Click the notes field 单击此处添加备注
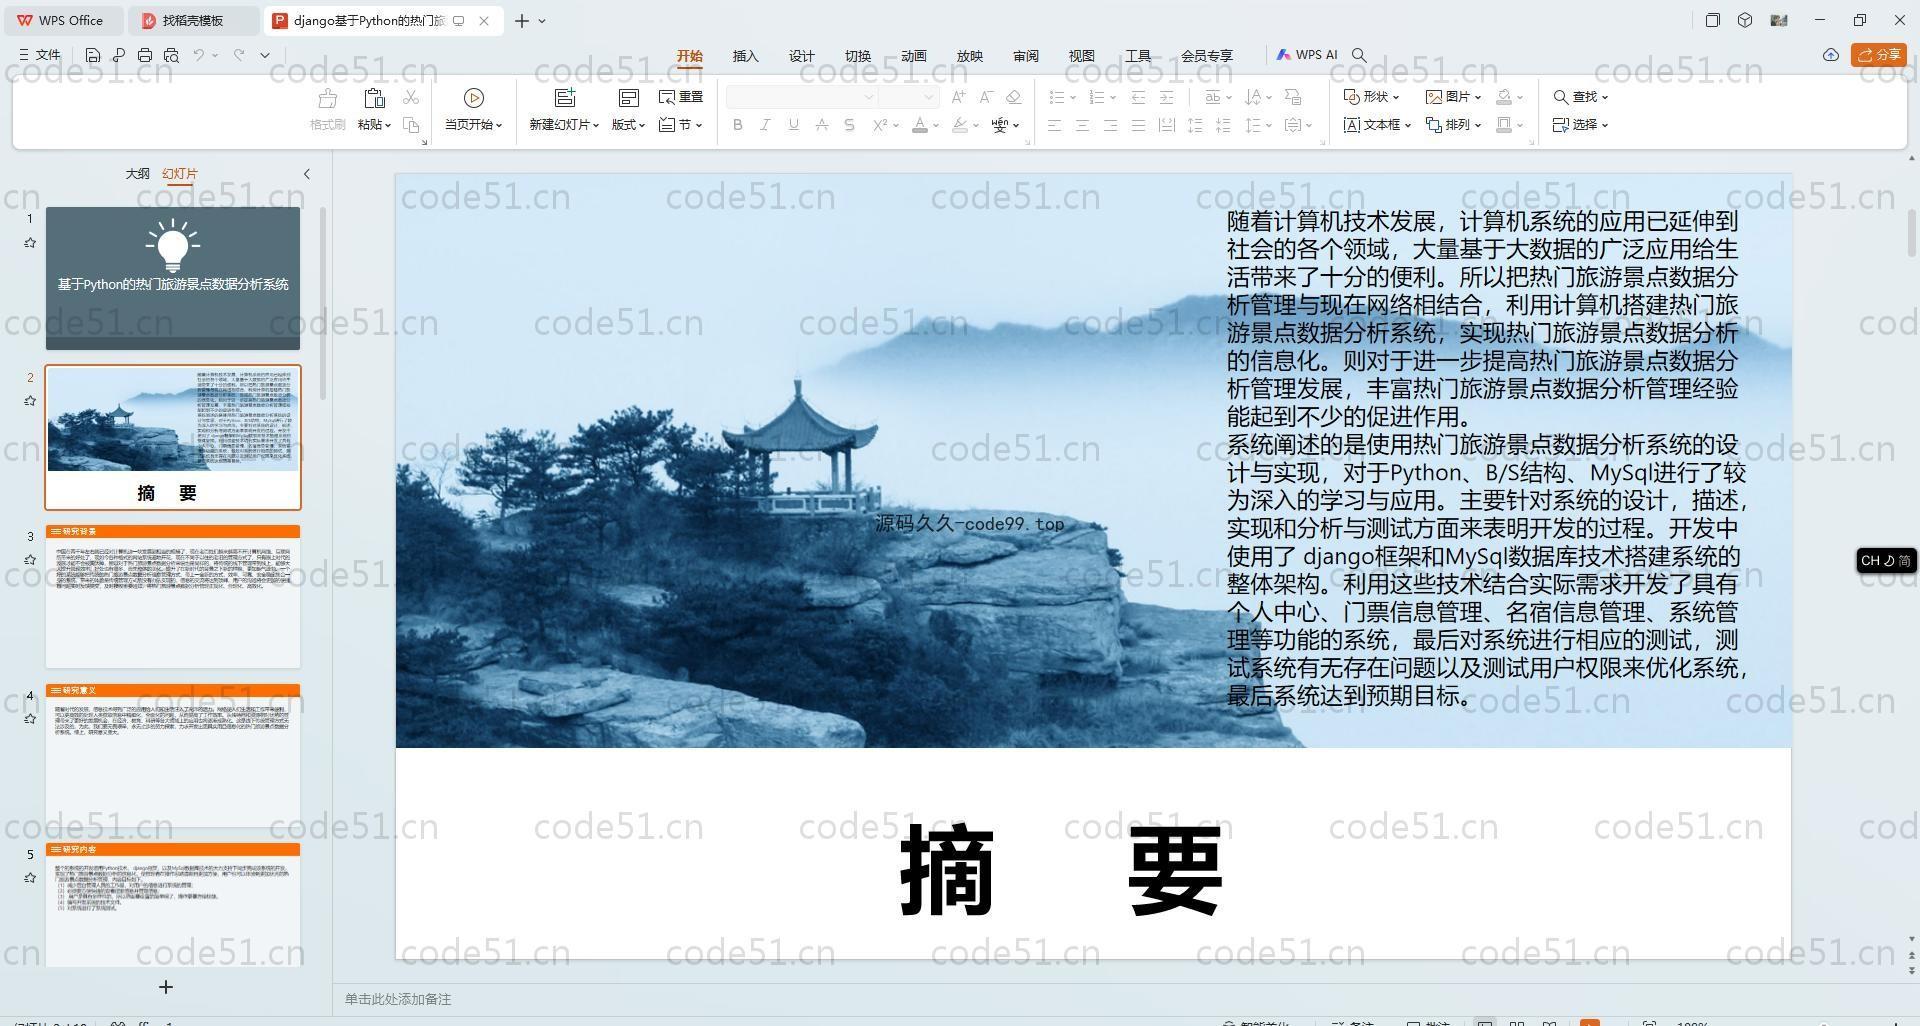 (398, 999)
